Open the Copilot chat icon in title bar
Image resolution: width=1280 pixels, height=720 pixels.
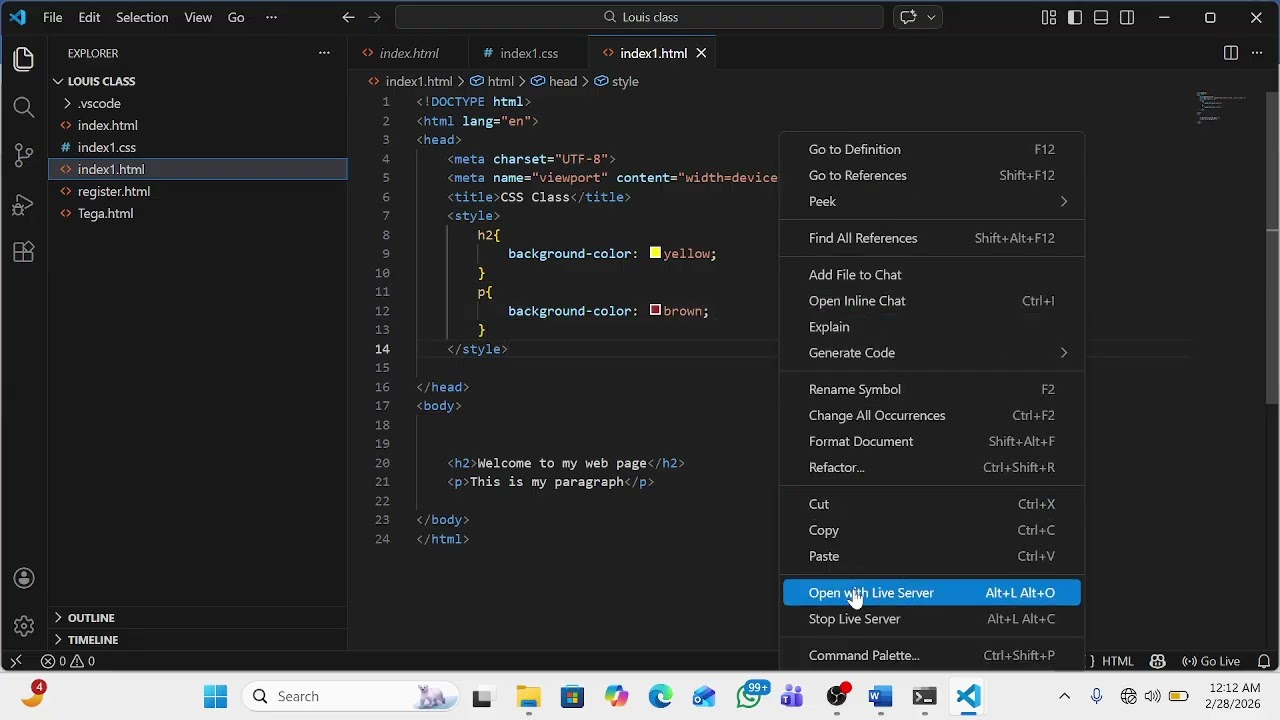click(x=908, y=17)
